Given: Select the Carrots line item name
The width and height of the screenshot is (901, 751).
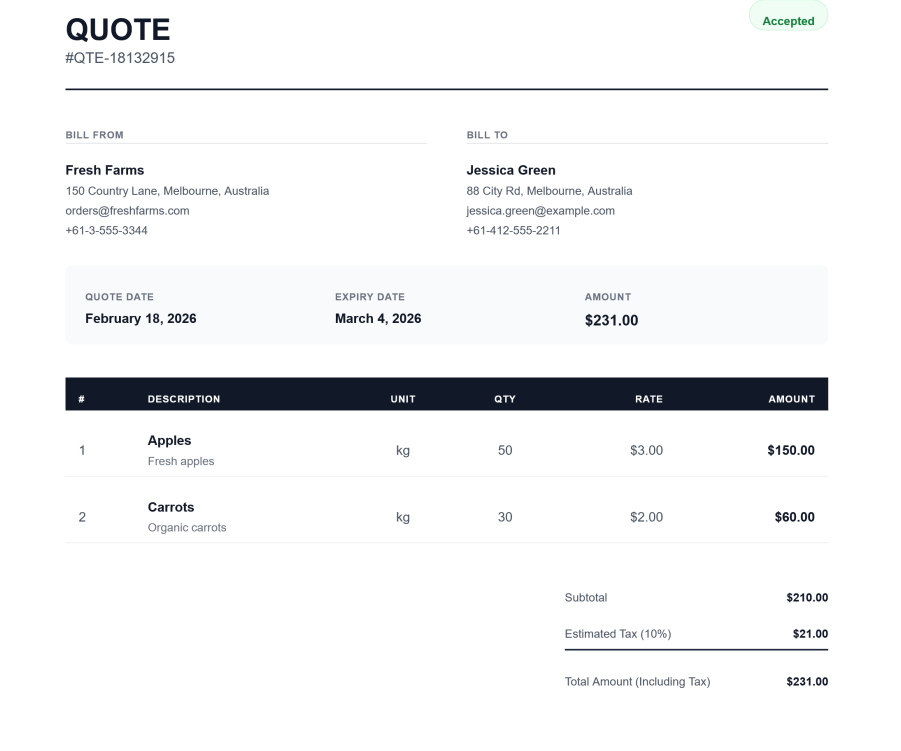Looking at the screenshot, I should pyautogui.click(x=171, y=508).
